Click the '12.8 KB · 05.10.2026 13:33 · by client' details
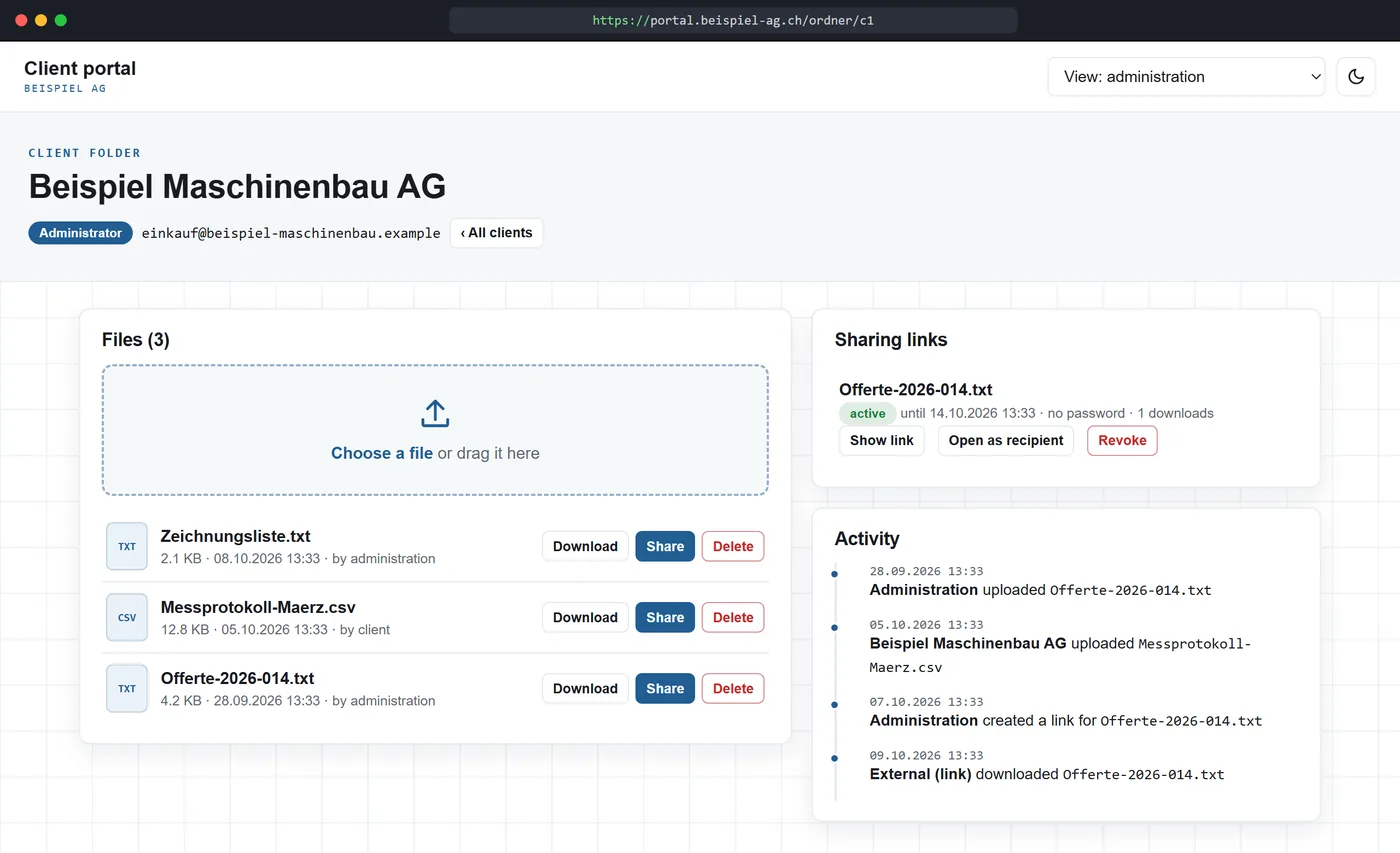This screenshot has width=1400, height=853. tap(275, 630)
